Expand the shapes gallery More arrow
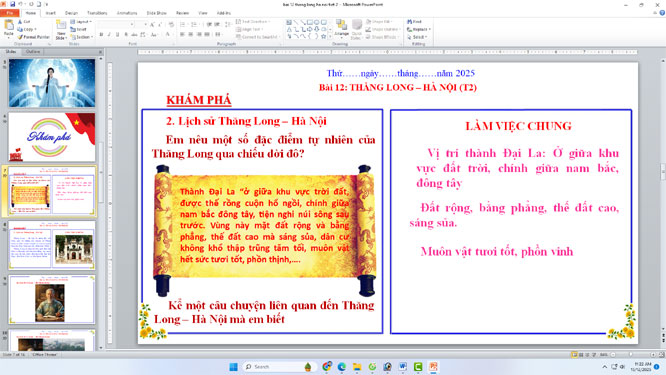This screenshot has width=666, height=375. pos(330,37)
